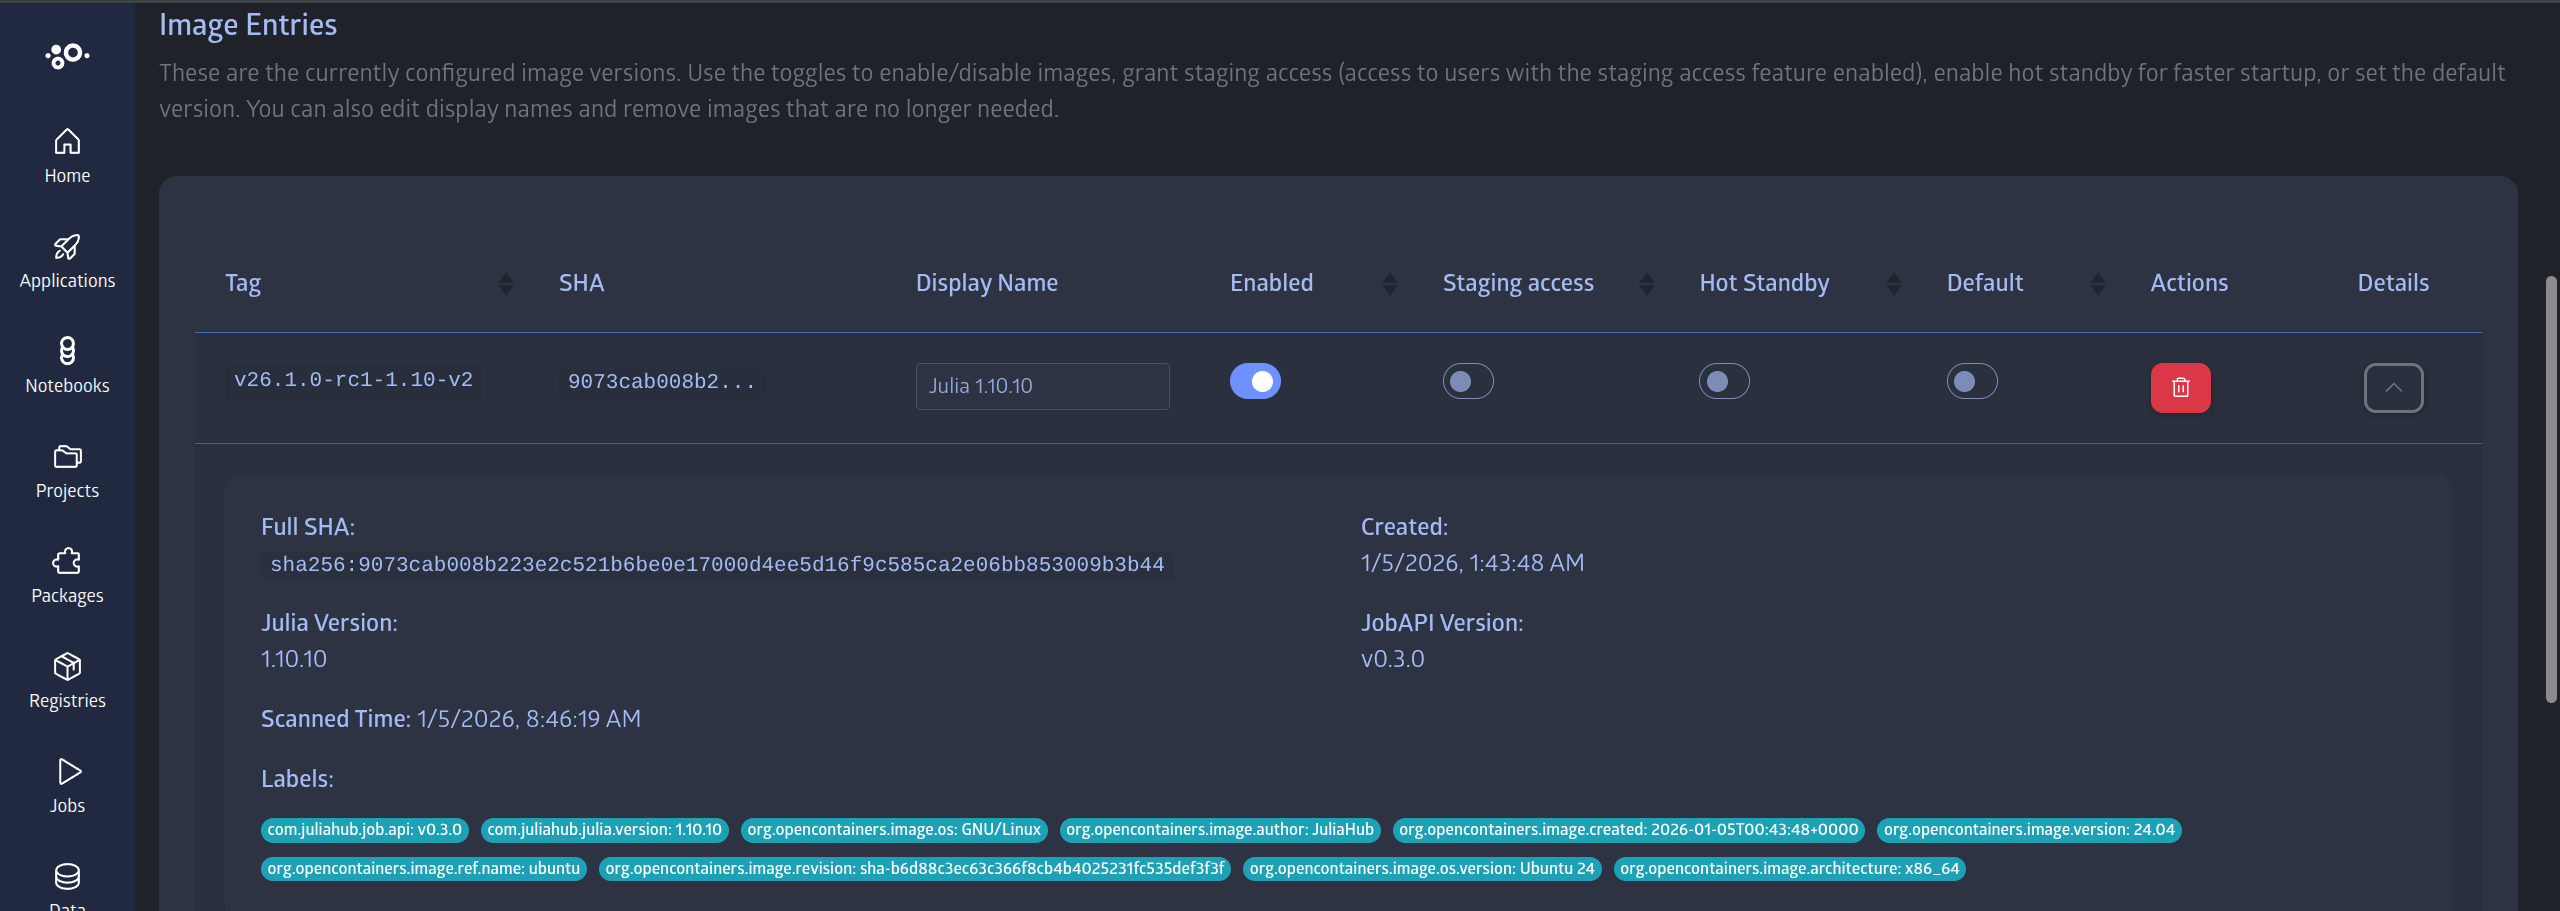
Task: Set image as Default with toggle
Action: pyautogui.click(x=1971, y=381)
